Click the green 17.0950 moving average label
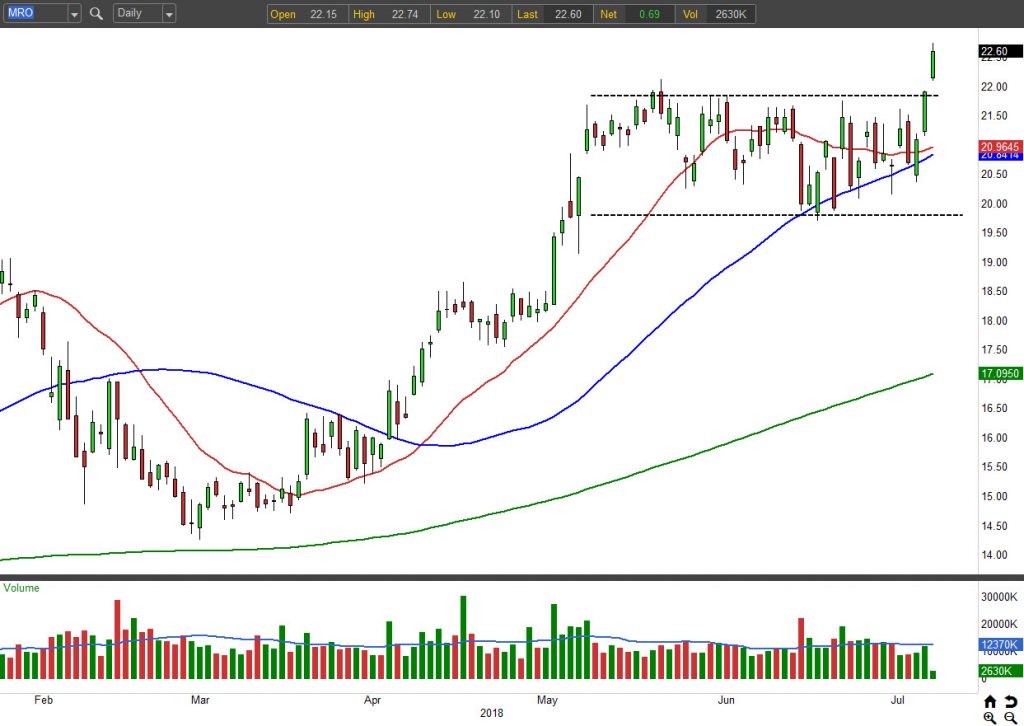Screen dimensions: 1024x726 pyautogui.click(x=1000, y=374)
